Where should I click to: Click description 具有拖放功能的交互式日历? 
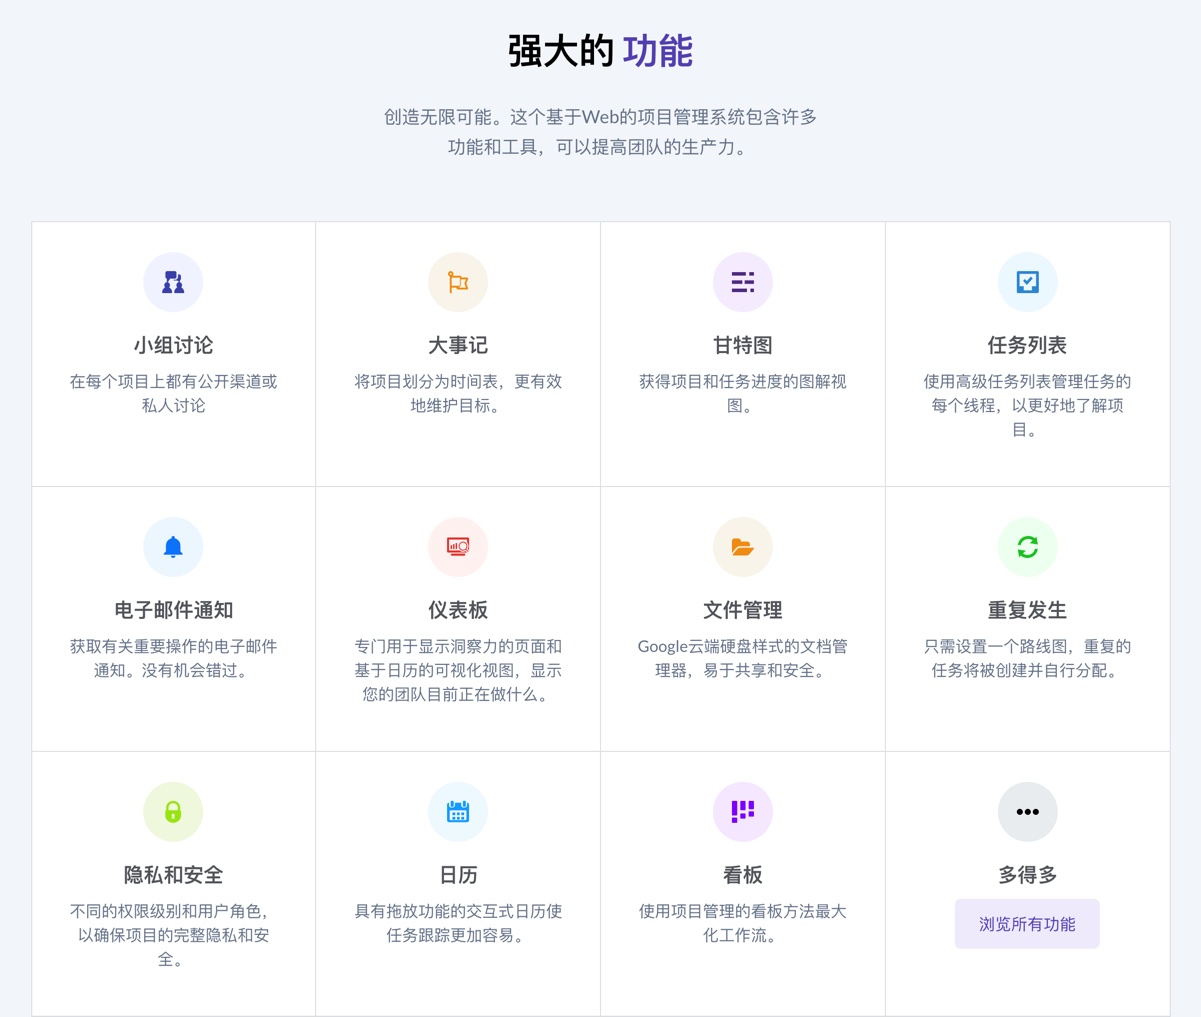458,923
